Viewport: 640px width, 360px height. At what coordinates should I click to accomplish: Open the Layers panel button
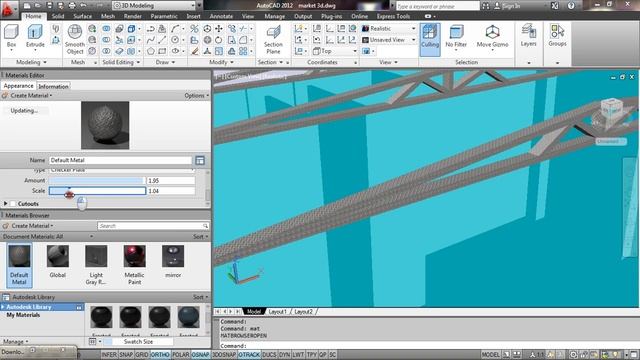click(528, 35)
